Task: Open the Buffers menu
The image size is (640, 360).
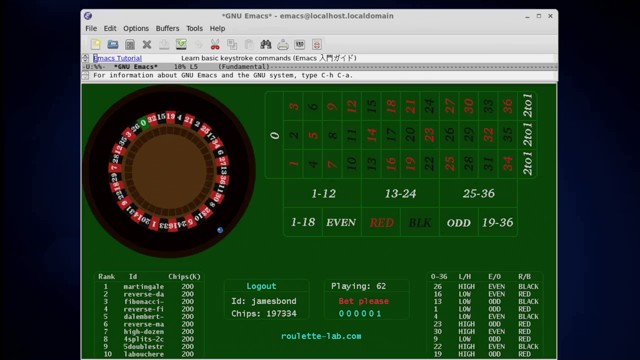Action: click(x=167, y=28)
